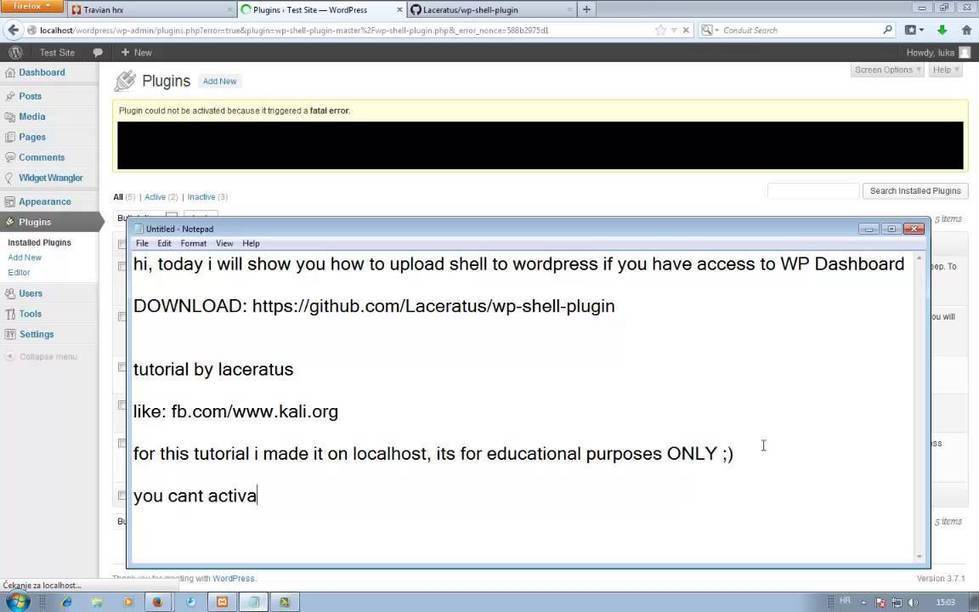Open the comments bubble icon in admin bar
The image size is (979, 612).
pyautogui.click(x=97, y=52)
